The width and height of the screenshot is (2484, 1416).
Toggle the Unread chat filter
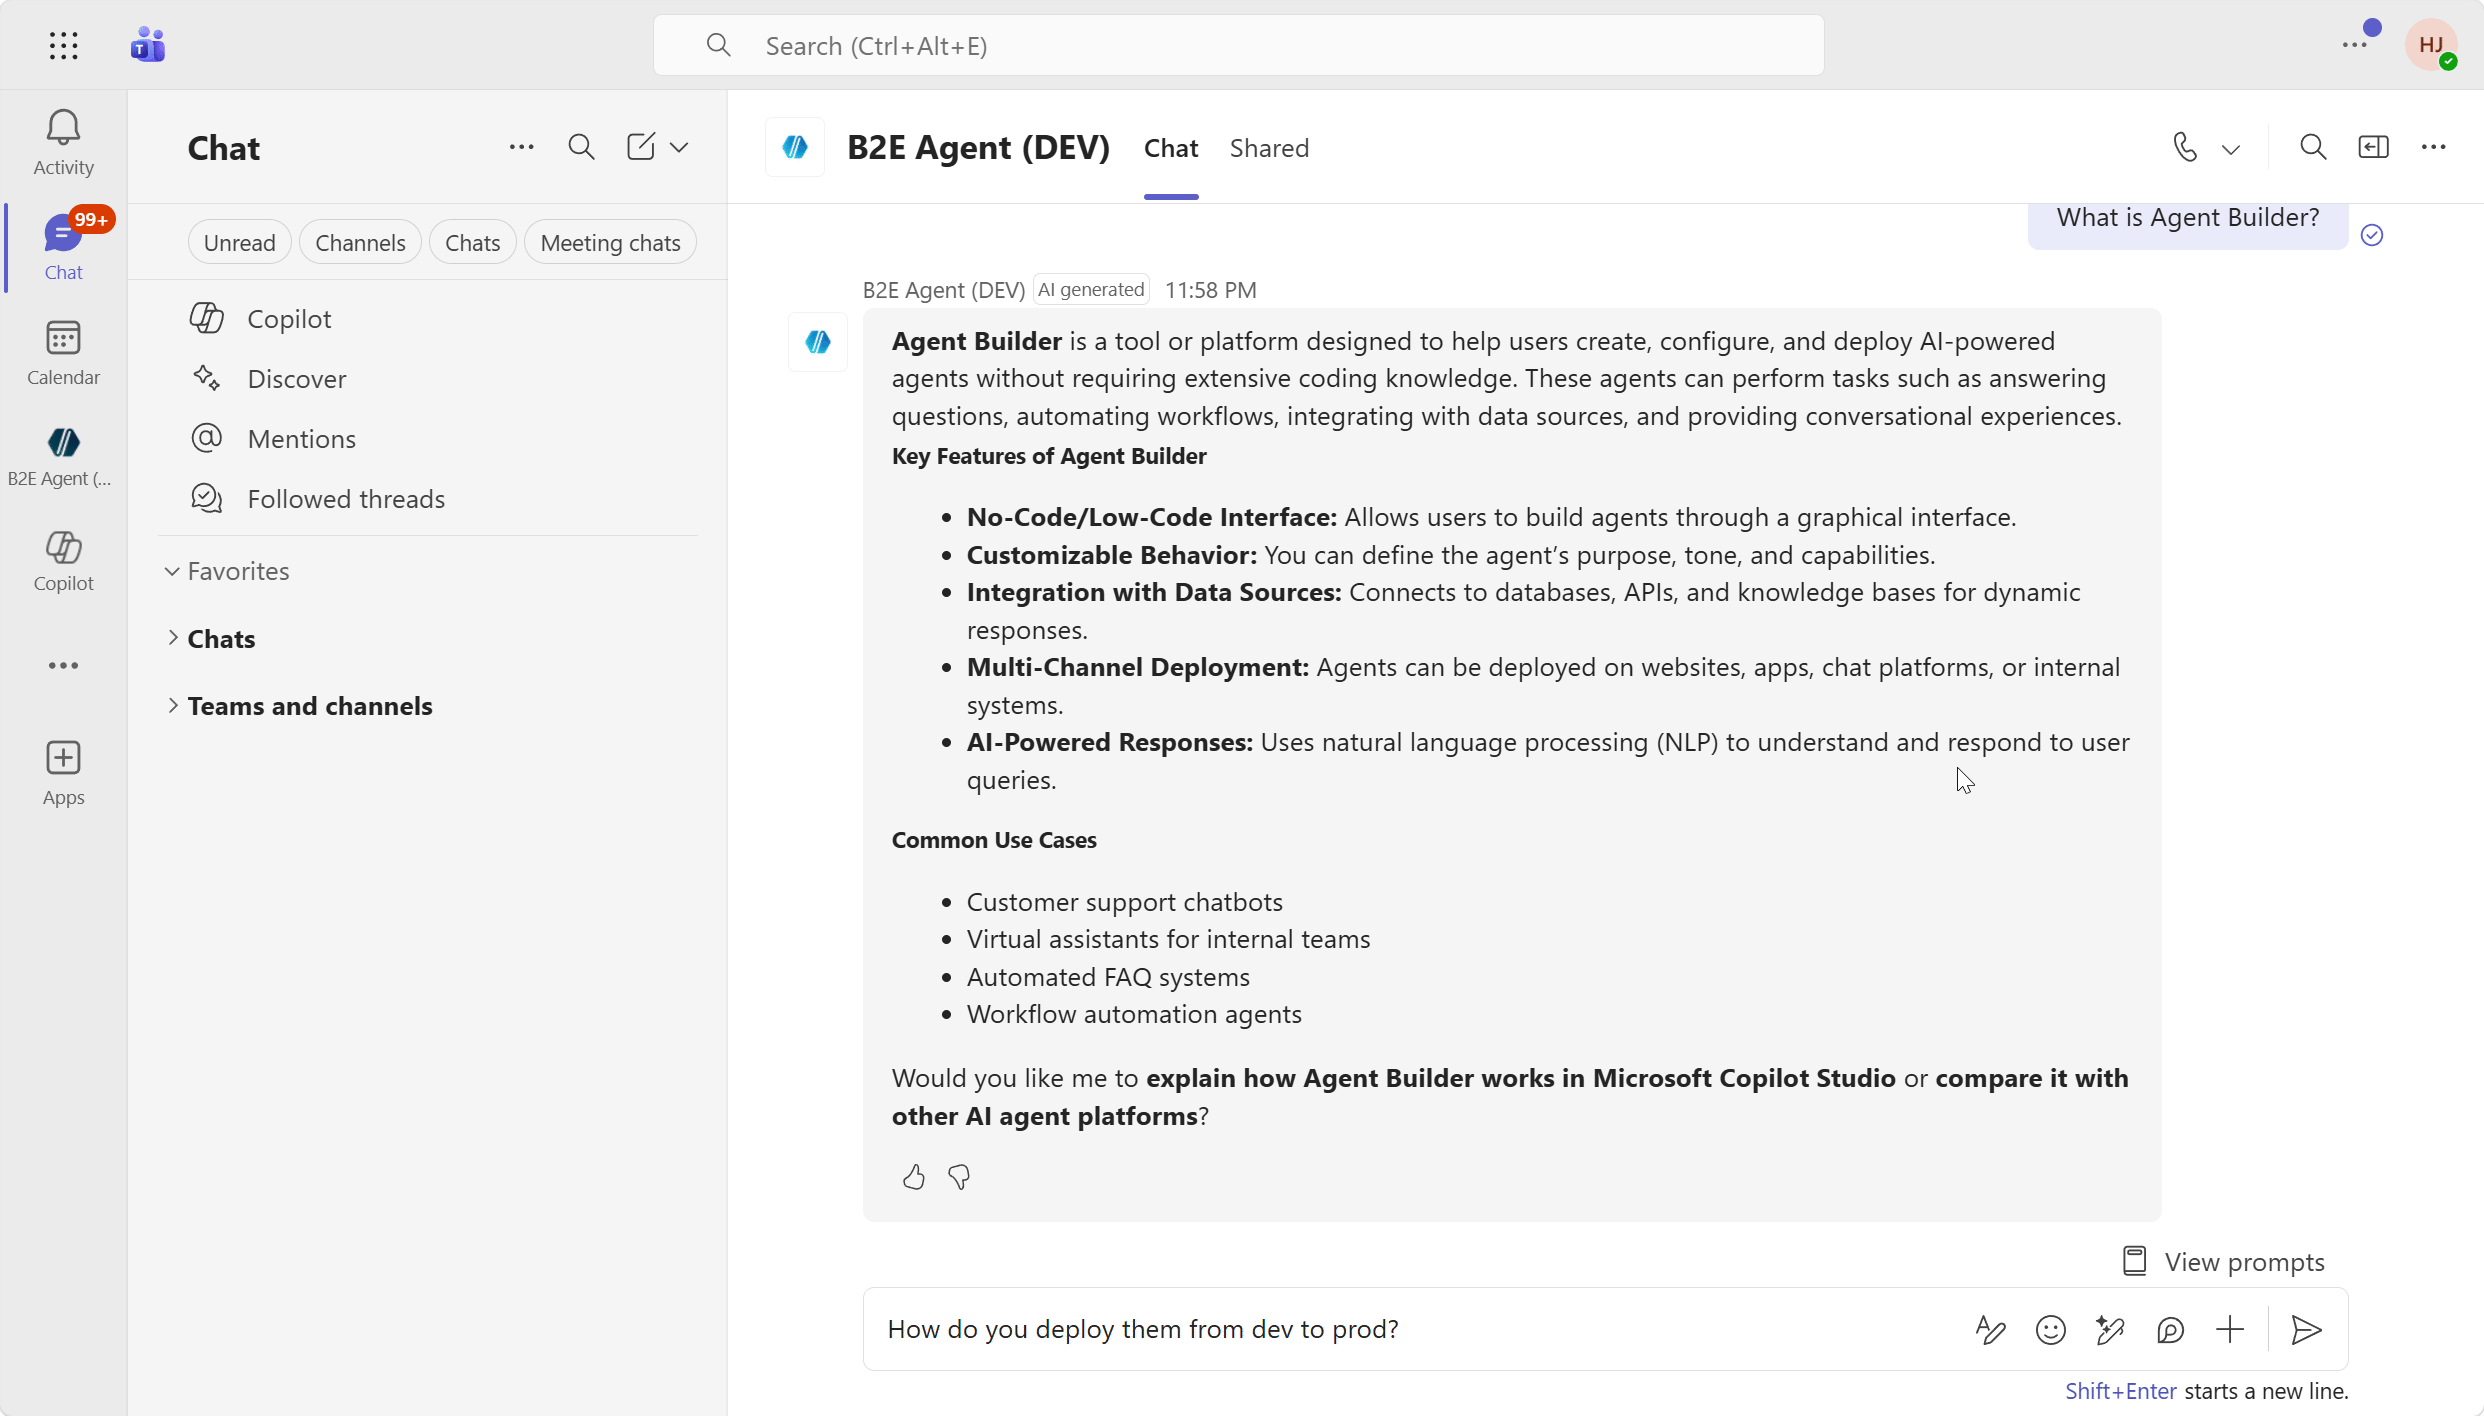coord(239,241)
